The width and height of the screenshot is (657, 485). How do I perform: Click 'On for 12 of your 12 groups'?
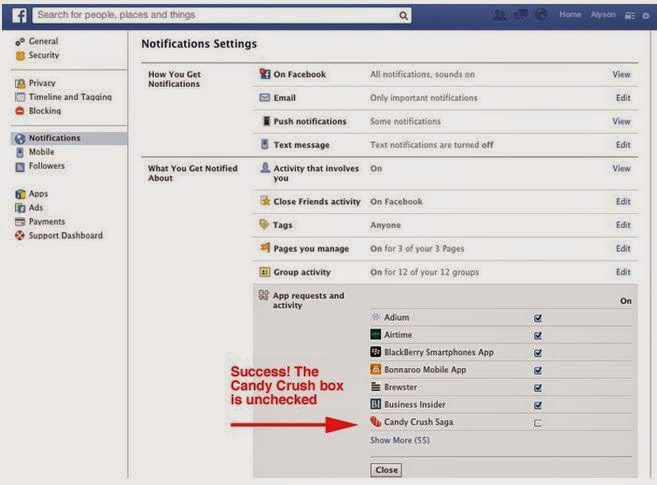click(424, 272)
